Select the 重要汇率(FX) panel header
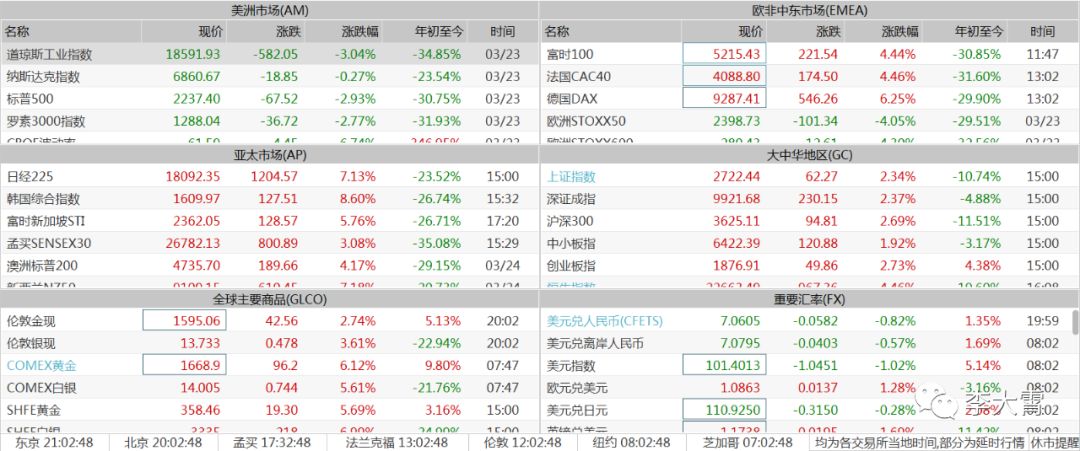This screenshot has width=1080, height=451. coord(809,299)
